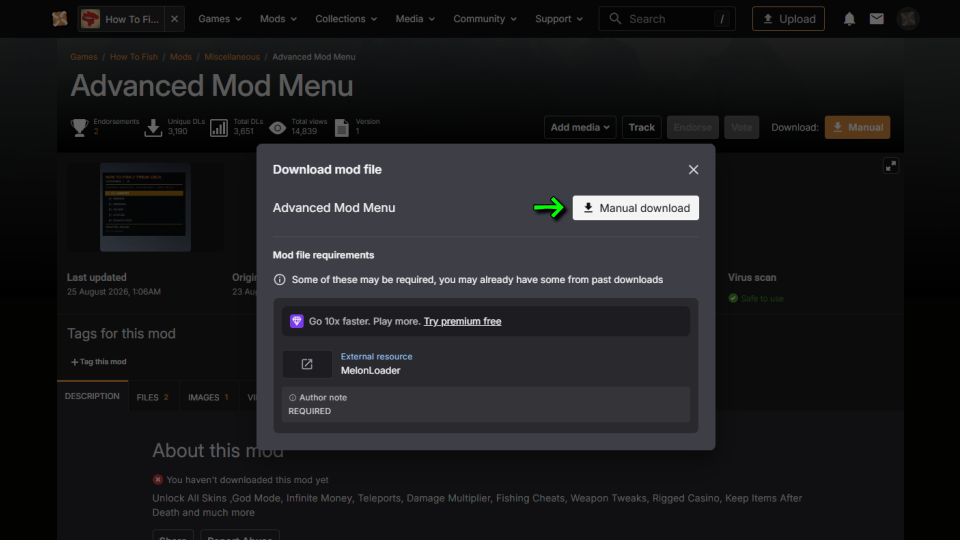Close the Download mod file dialog

pos(693,170)
